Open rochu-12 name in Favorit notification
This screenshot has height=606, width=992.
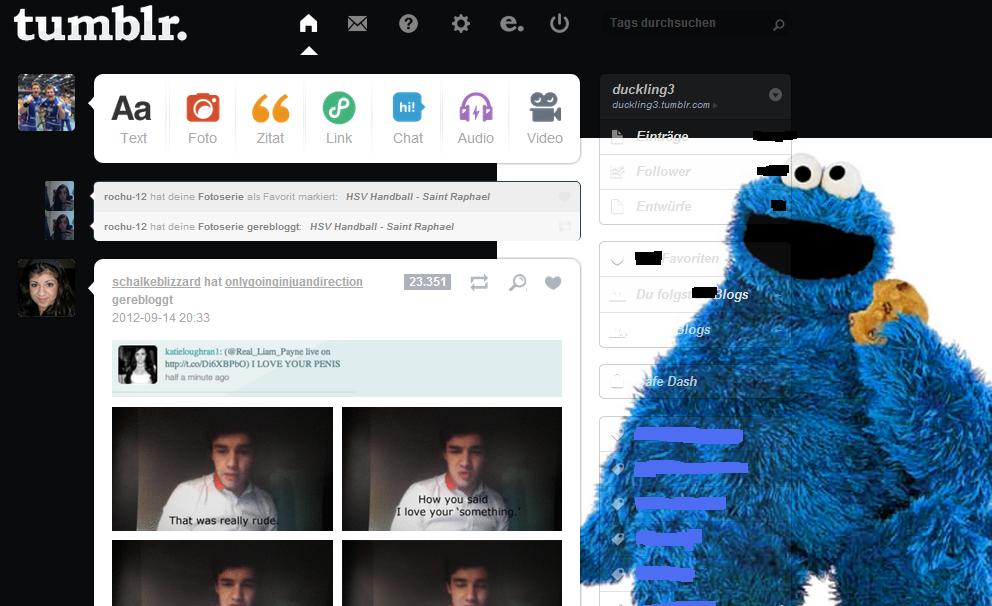click(125, 197)
